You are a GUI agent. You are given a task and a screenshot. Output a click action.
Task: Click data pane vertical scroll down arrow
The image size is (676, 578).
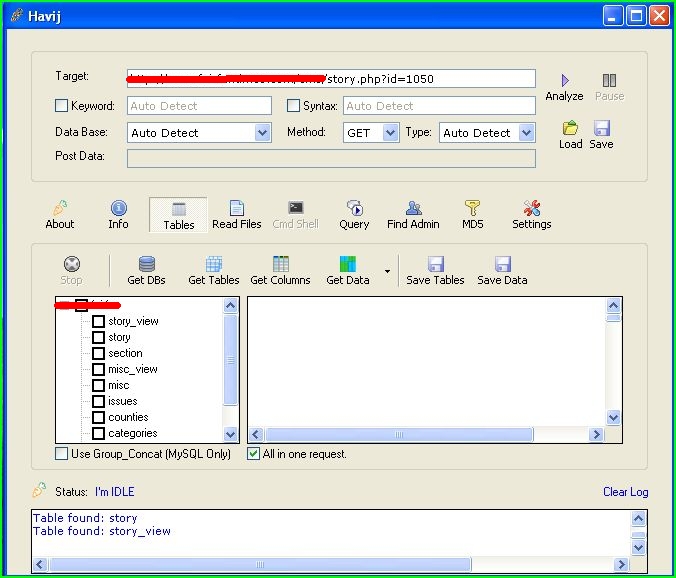(x=613, y=417)
